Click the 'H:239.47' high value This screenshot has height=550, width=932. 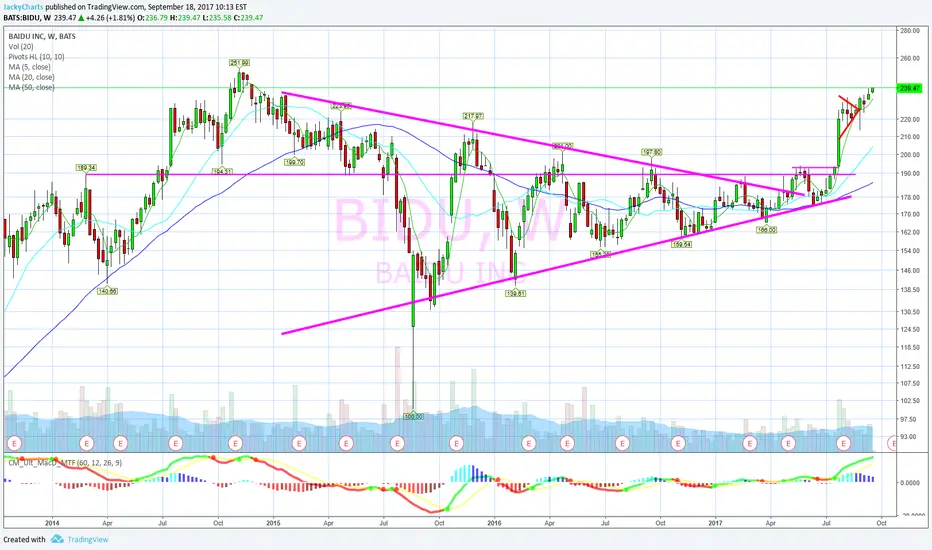click(184, 18)
